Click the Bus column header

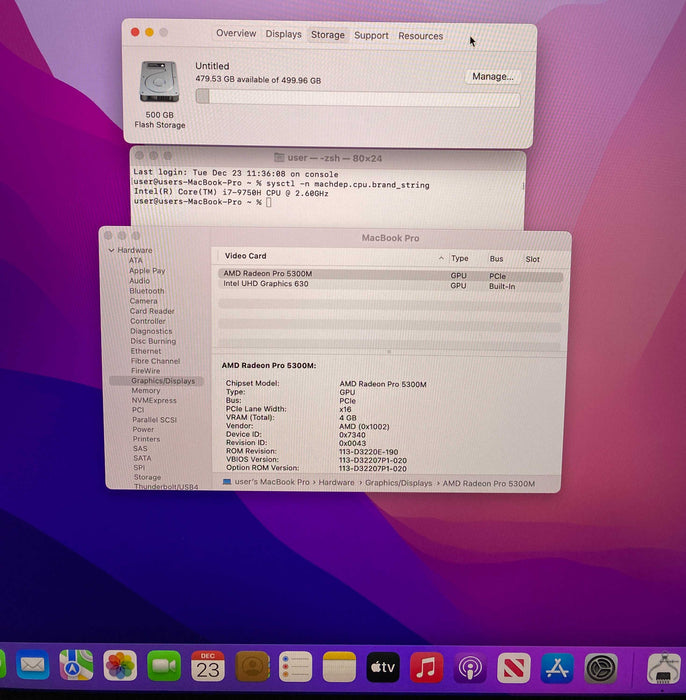click(496, 259)
